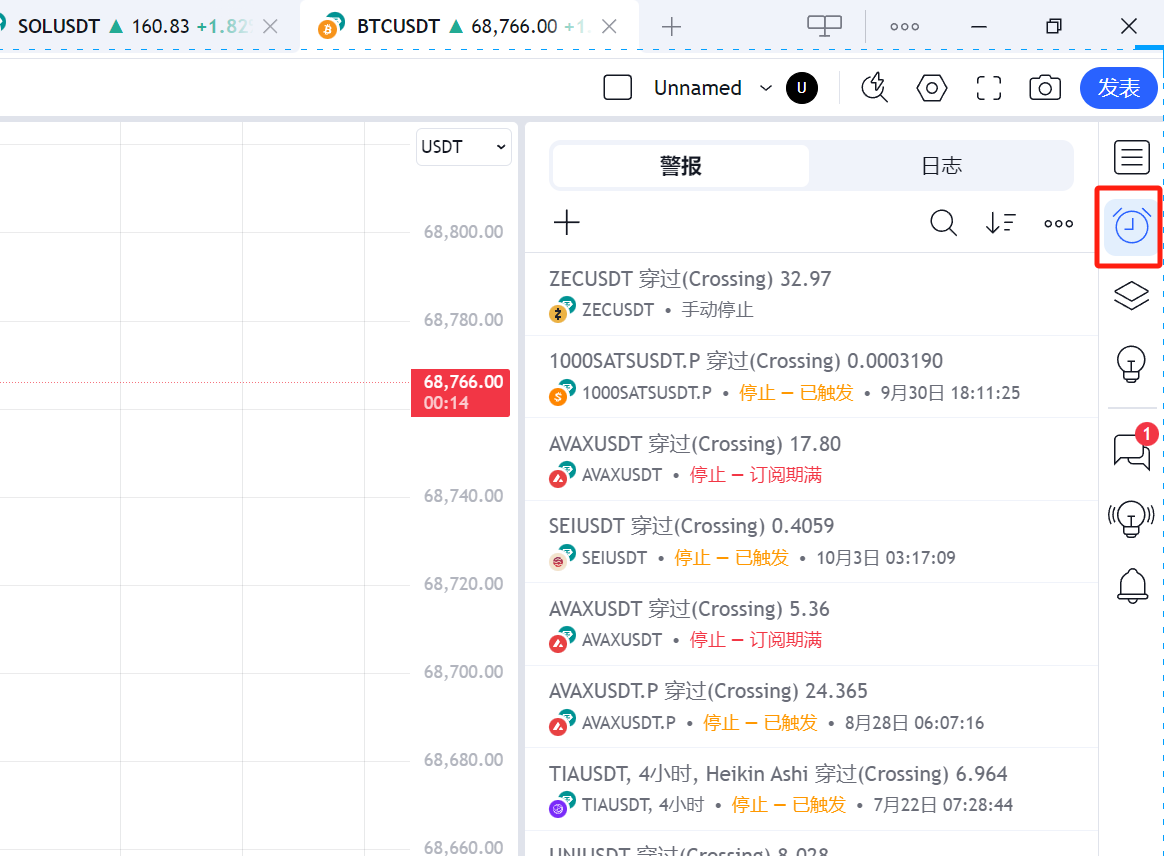The height and width of the screenshot is (856, 1164).
Task: Open the USDT currency dropdown
Action: 463,147
